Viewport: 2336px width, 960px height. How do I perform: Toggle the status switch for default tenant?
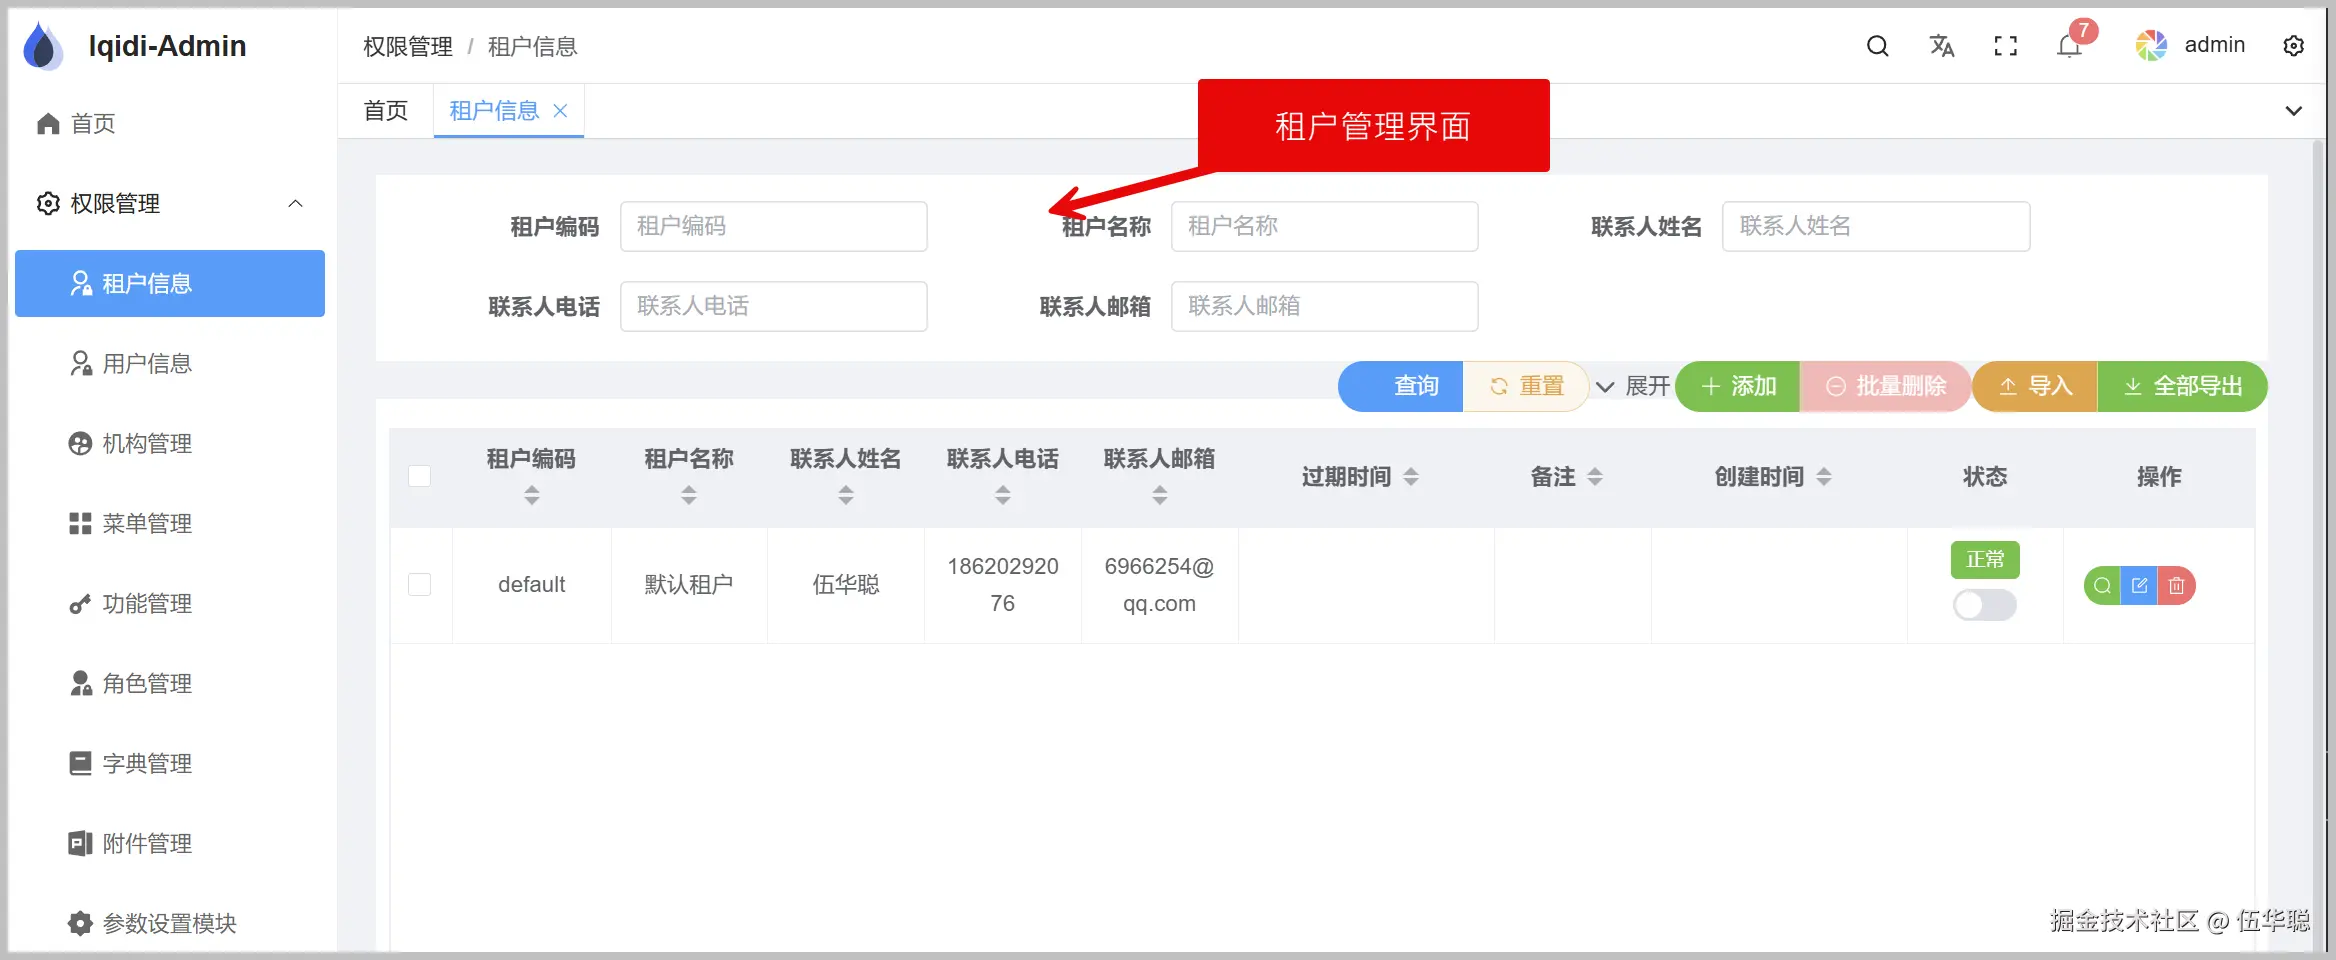click(1984, 605)
